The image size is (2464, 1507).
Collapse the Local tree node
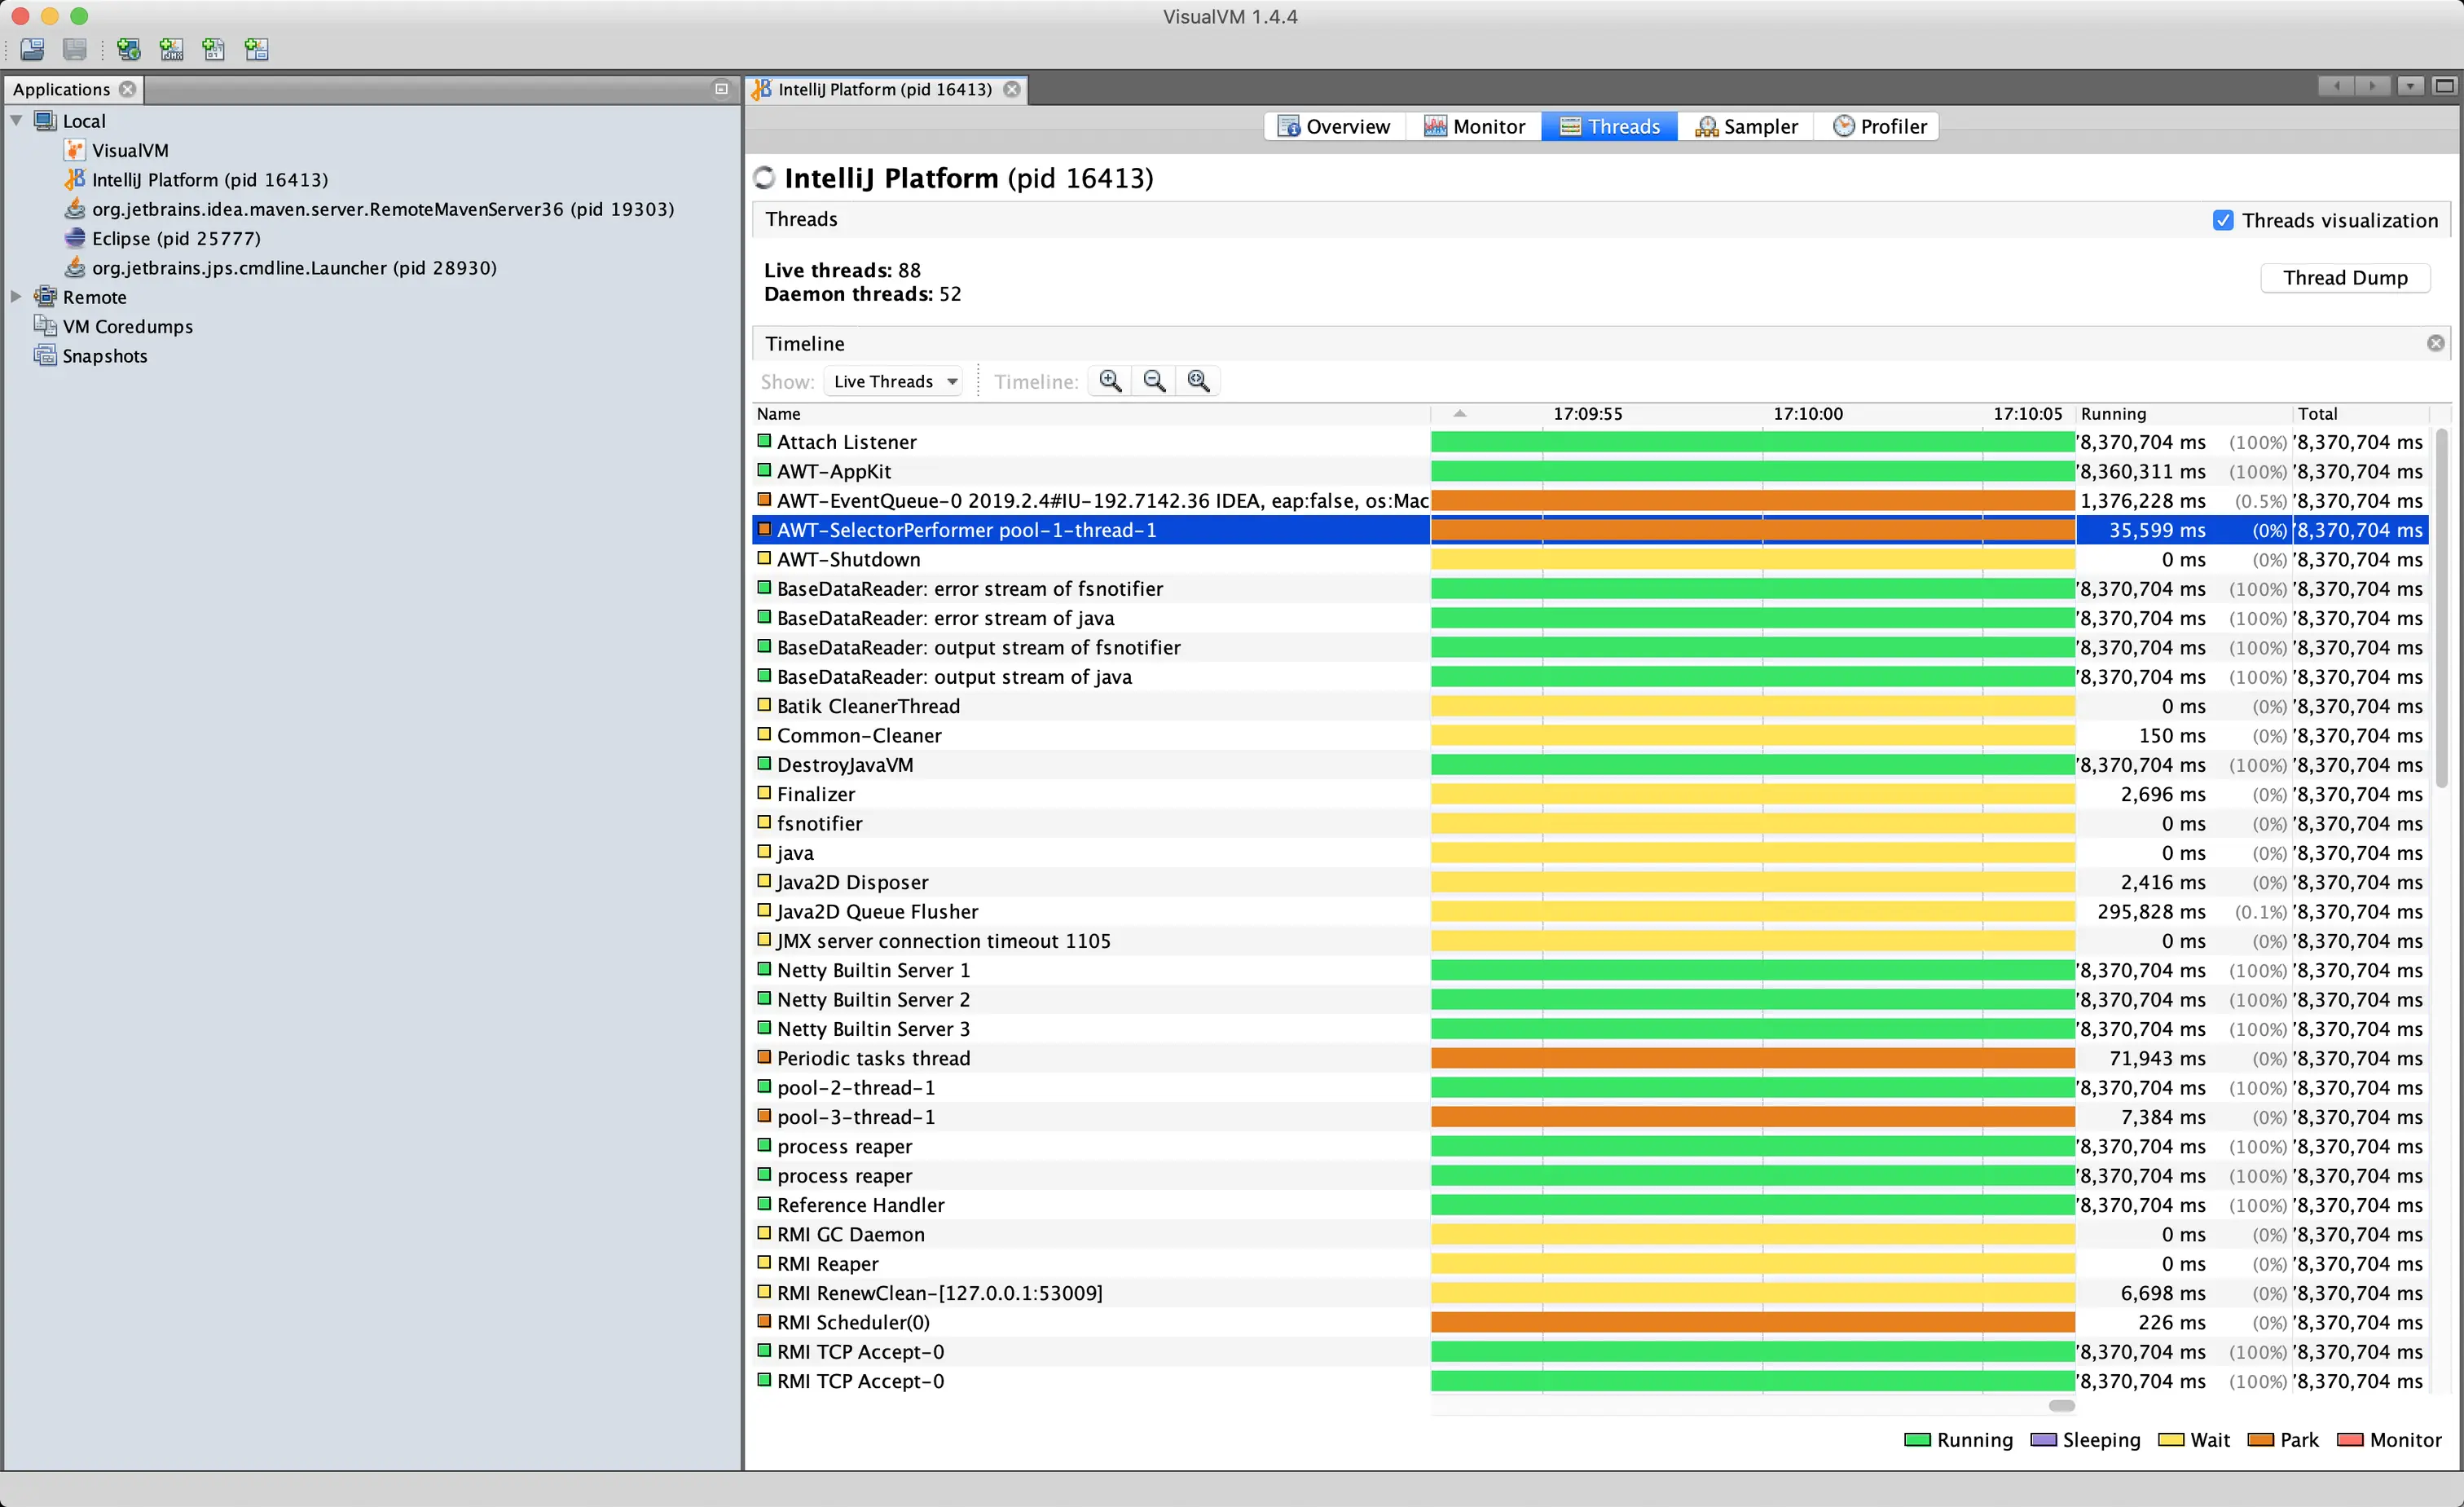point(16,120)
